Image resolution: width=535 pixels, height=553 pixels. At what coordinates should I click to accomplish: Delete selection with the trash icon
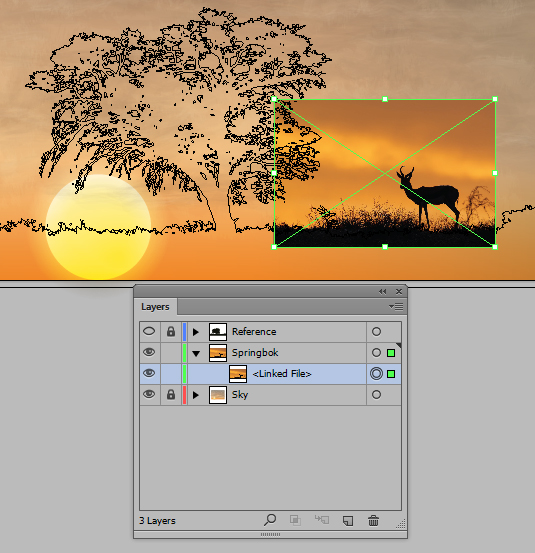tap(373, 521)
